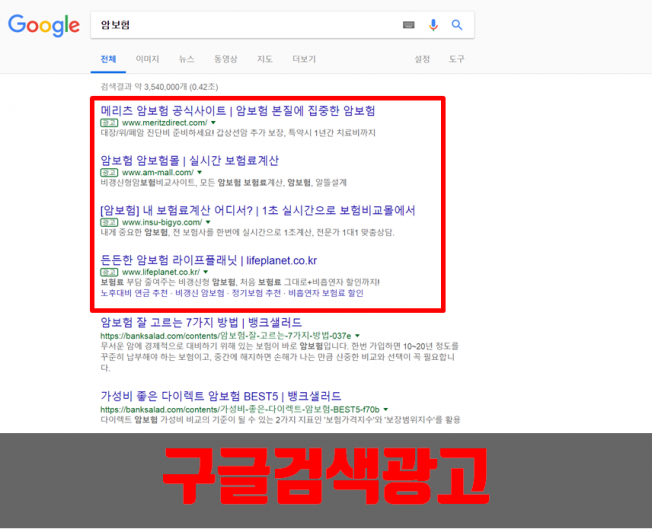This screenshot has height=529, width=652.
Task: Open [암보험] 내 보험료계산 어디서 link
Action: pos(258,210)
